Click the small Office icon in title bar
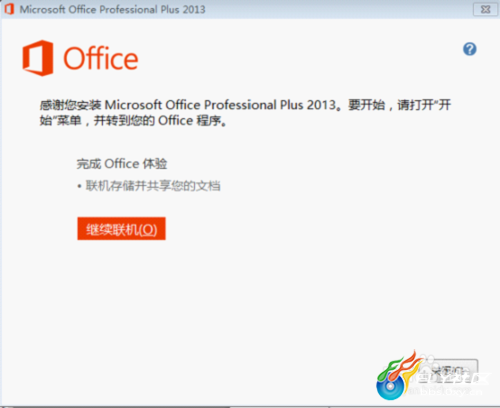 click(9, 9)
